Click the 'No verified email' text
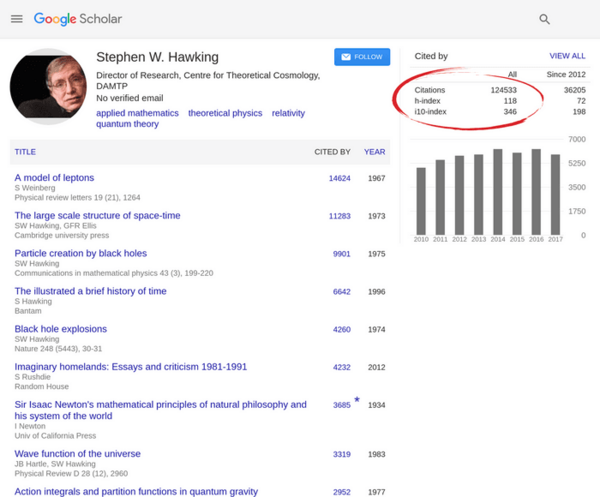 130,98
